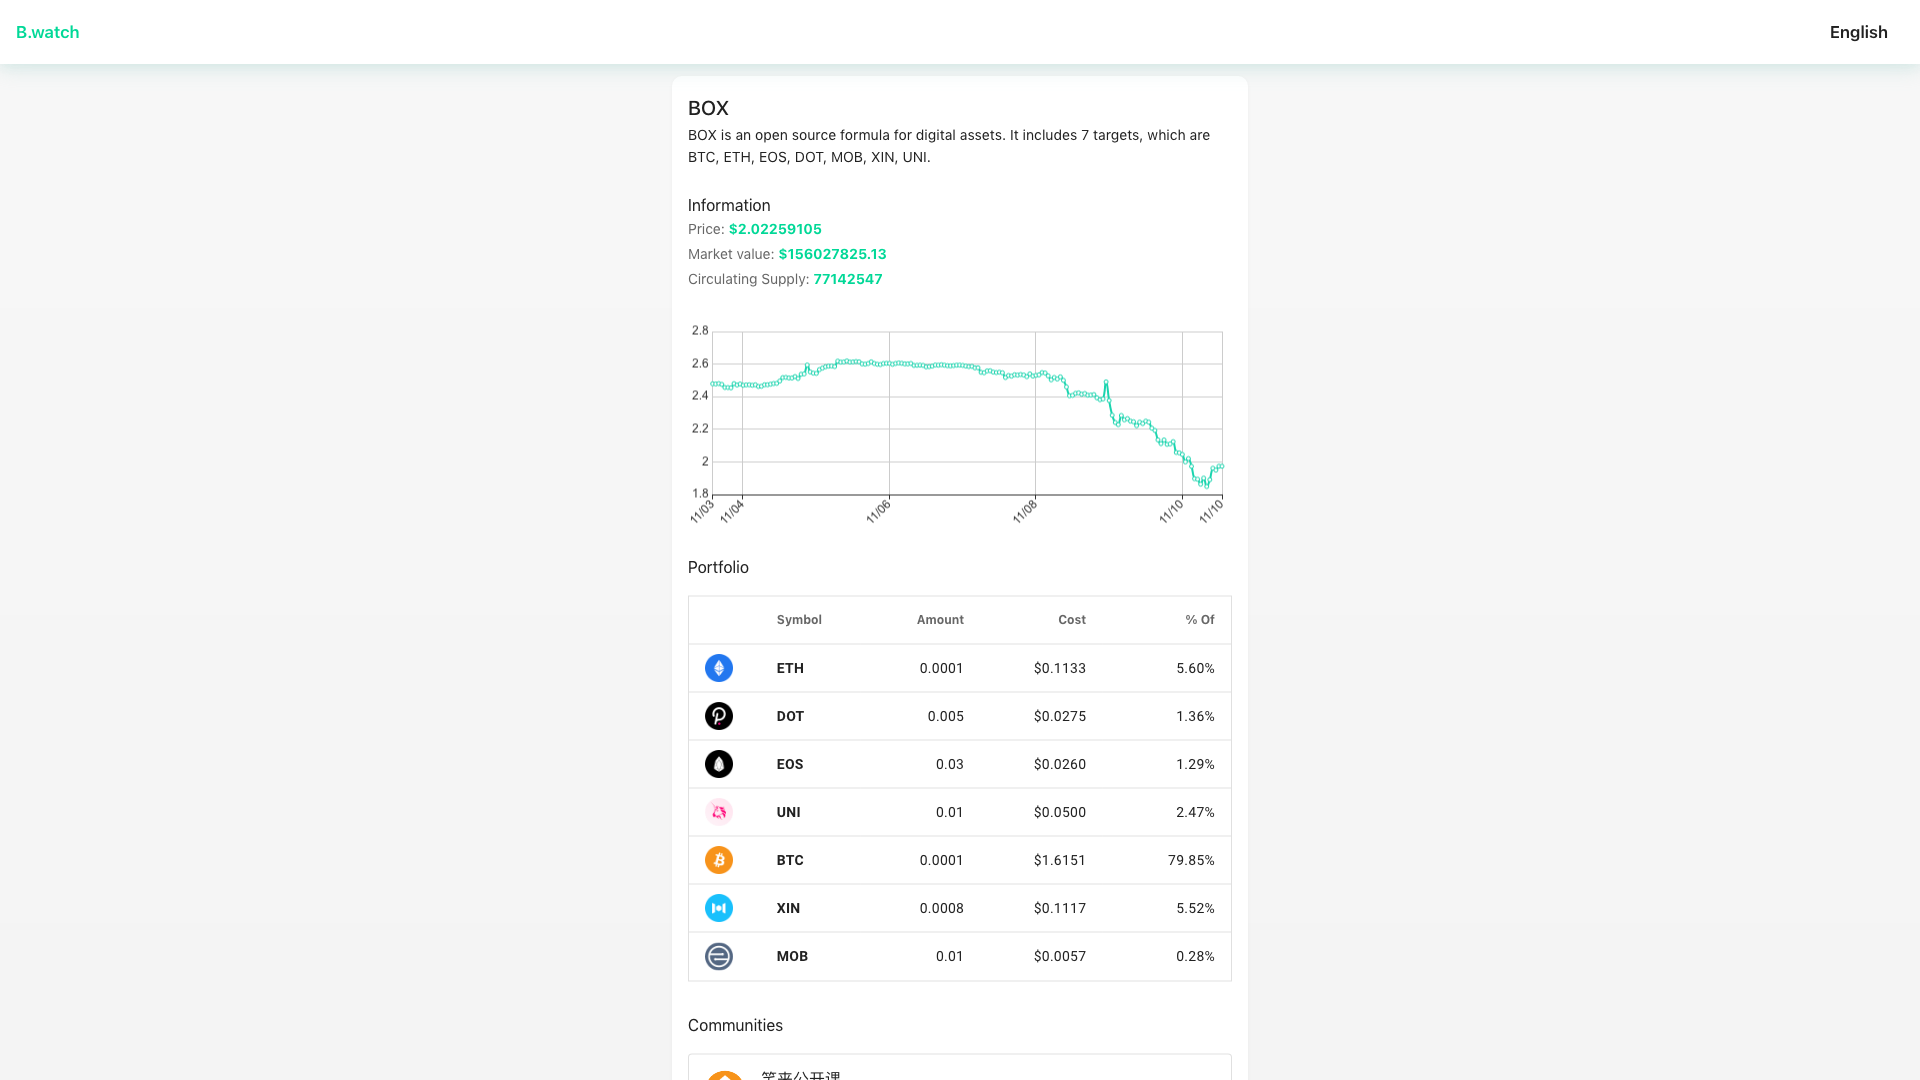The image size is (1920, 1080).
Task: Select the BTC row's 79.85% cell
Action: pyautogui.click(x=1190, y=860)
